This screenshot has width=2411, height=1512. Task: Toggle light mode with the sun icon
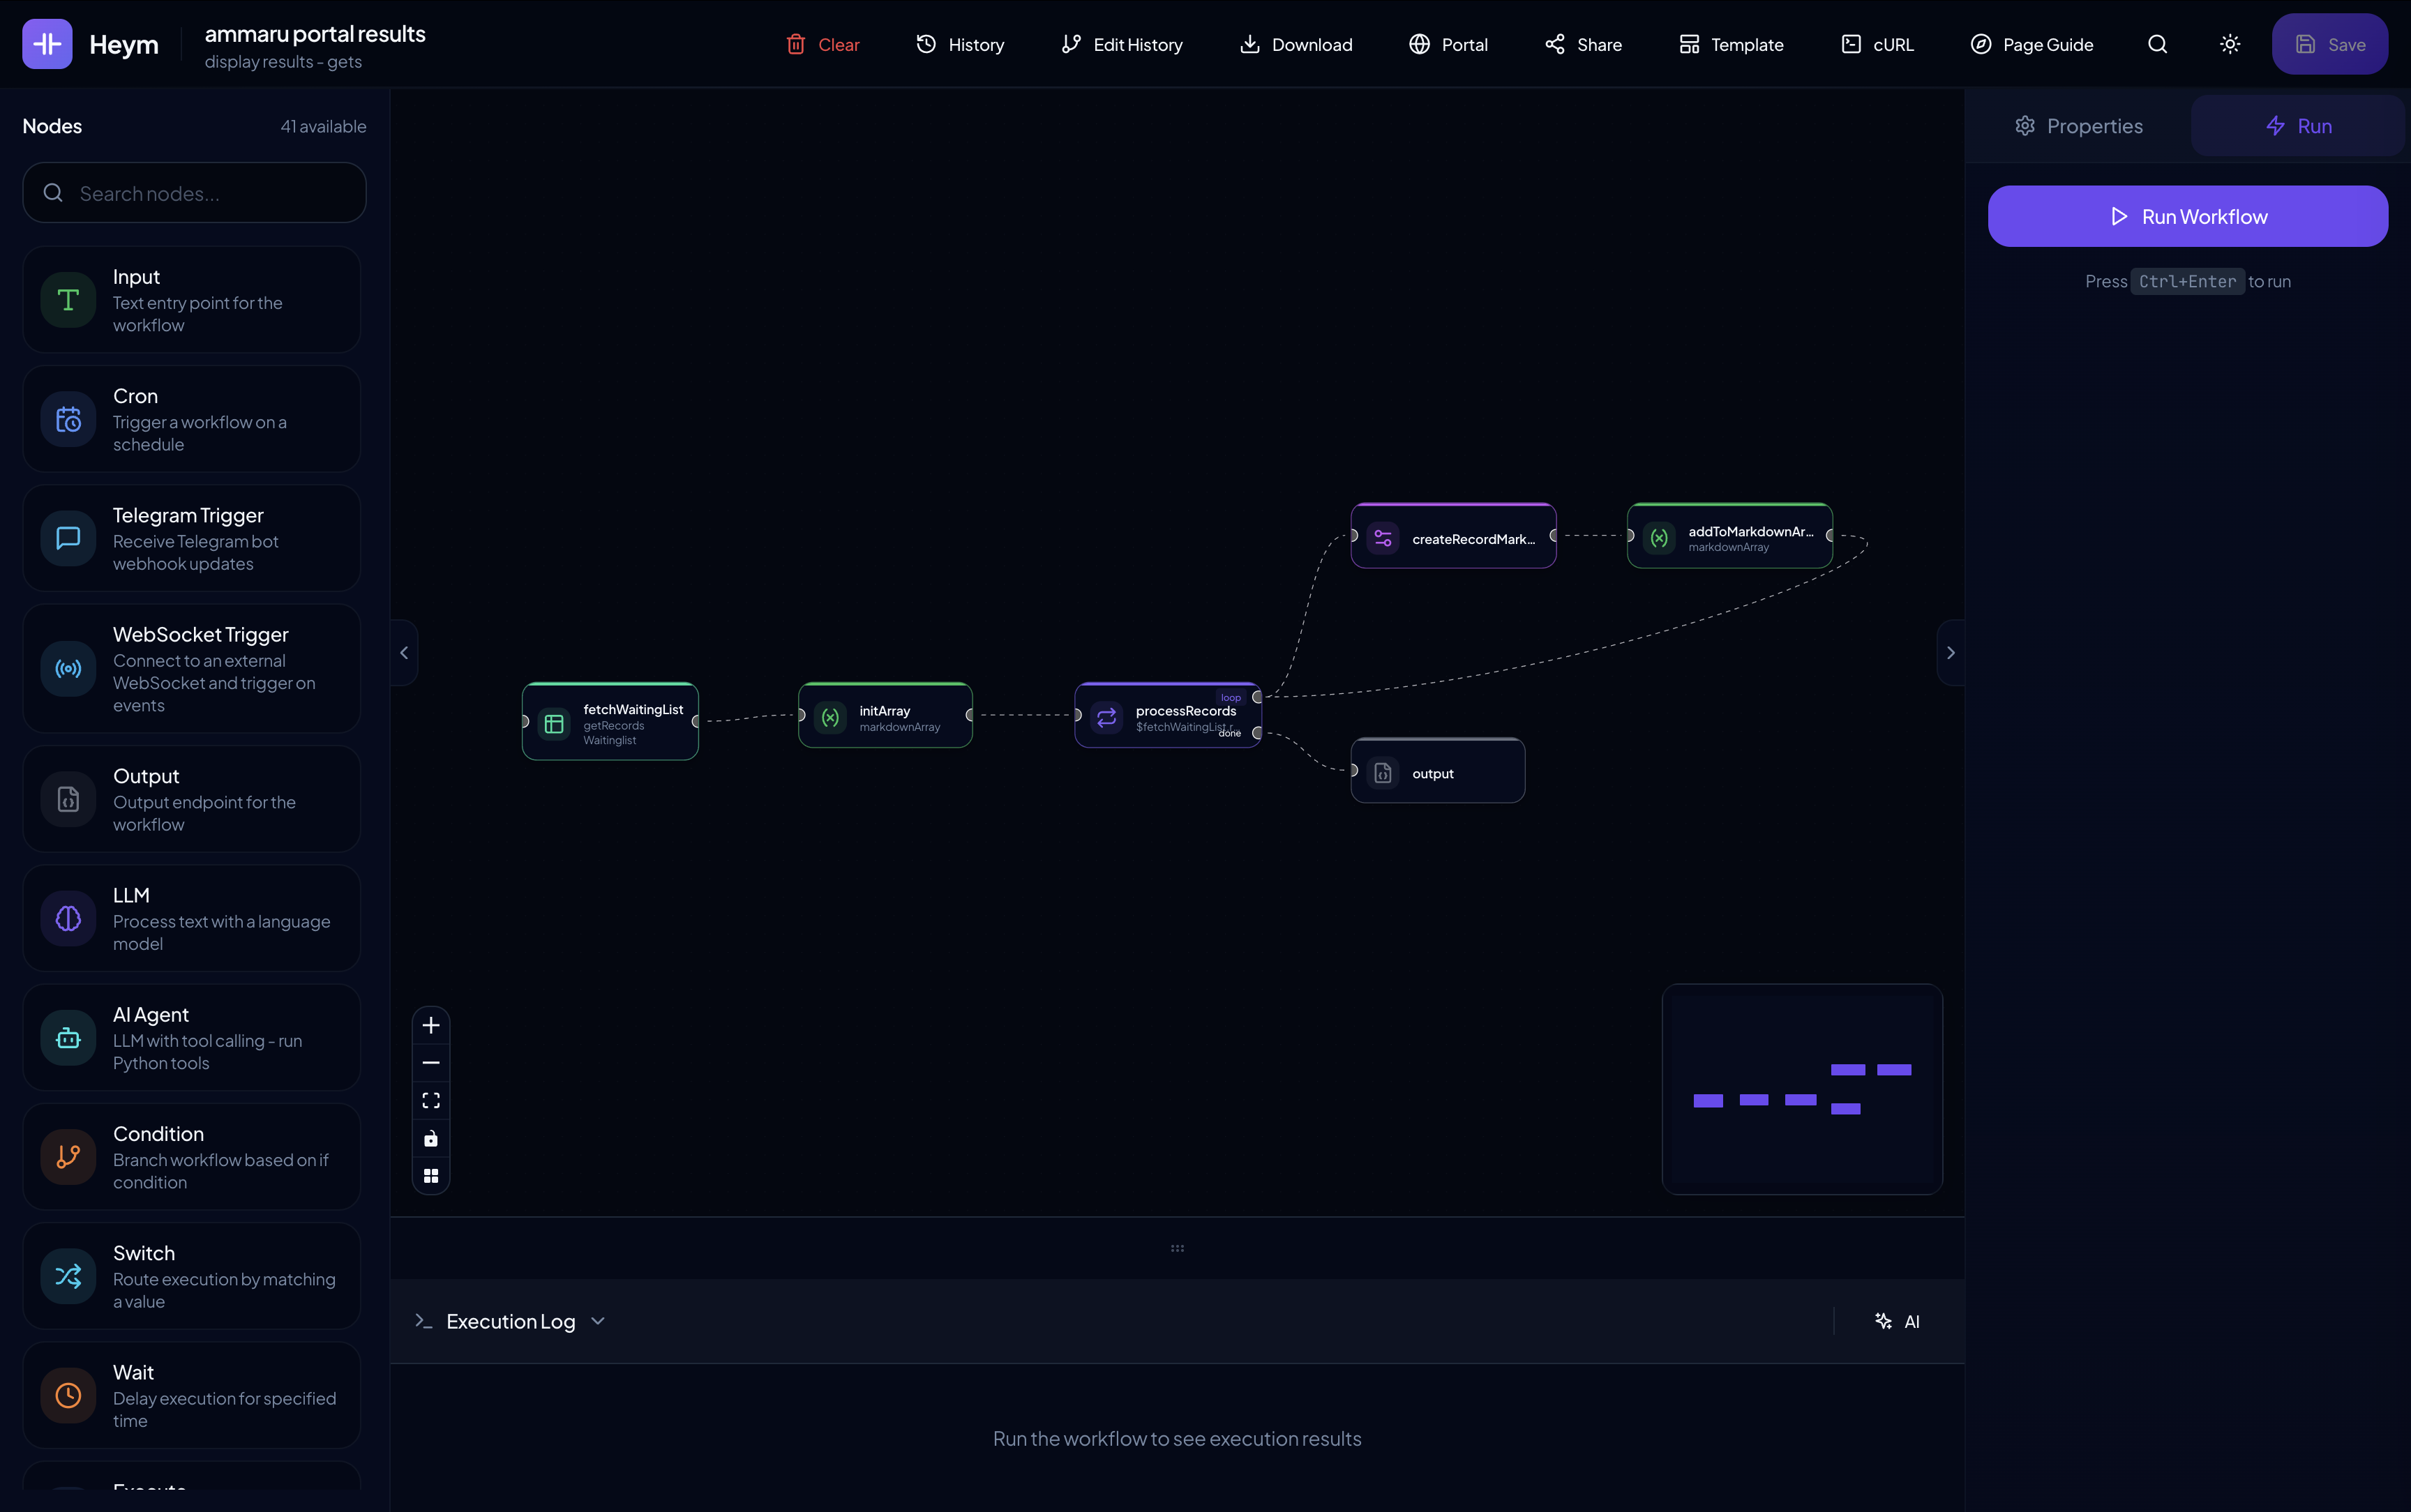(2229, 43)
